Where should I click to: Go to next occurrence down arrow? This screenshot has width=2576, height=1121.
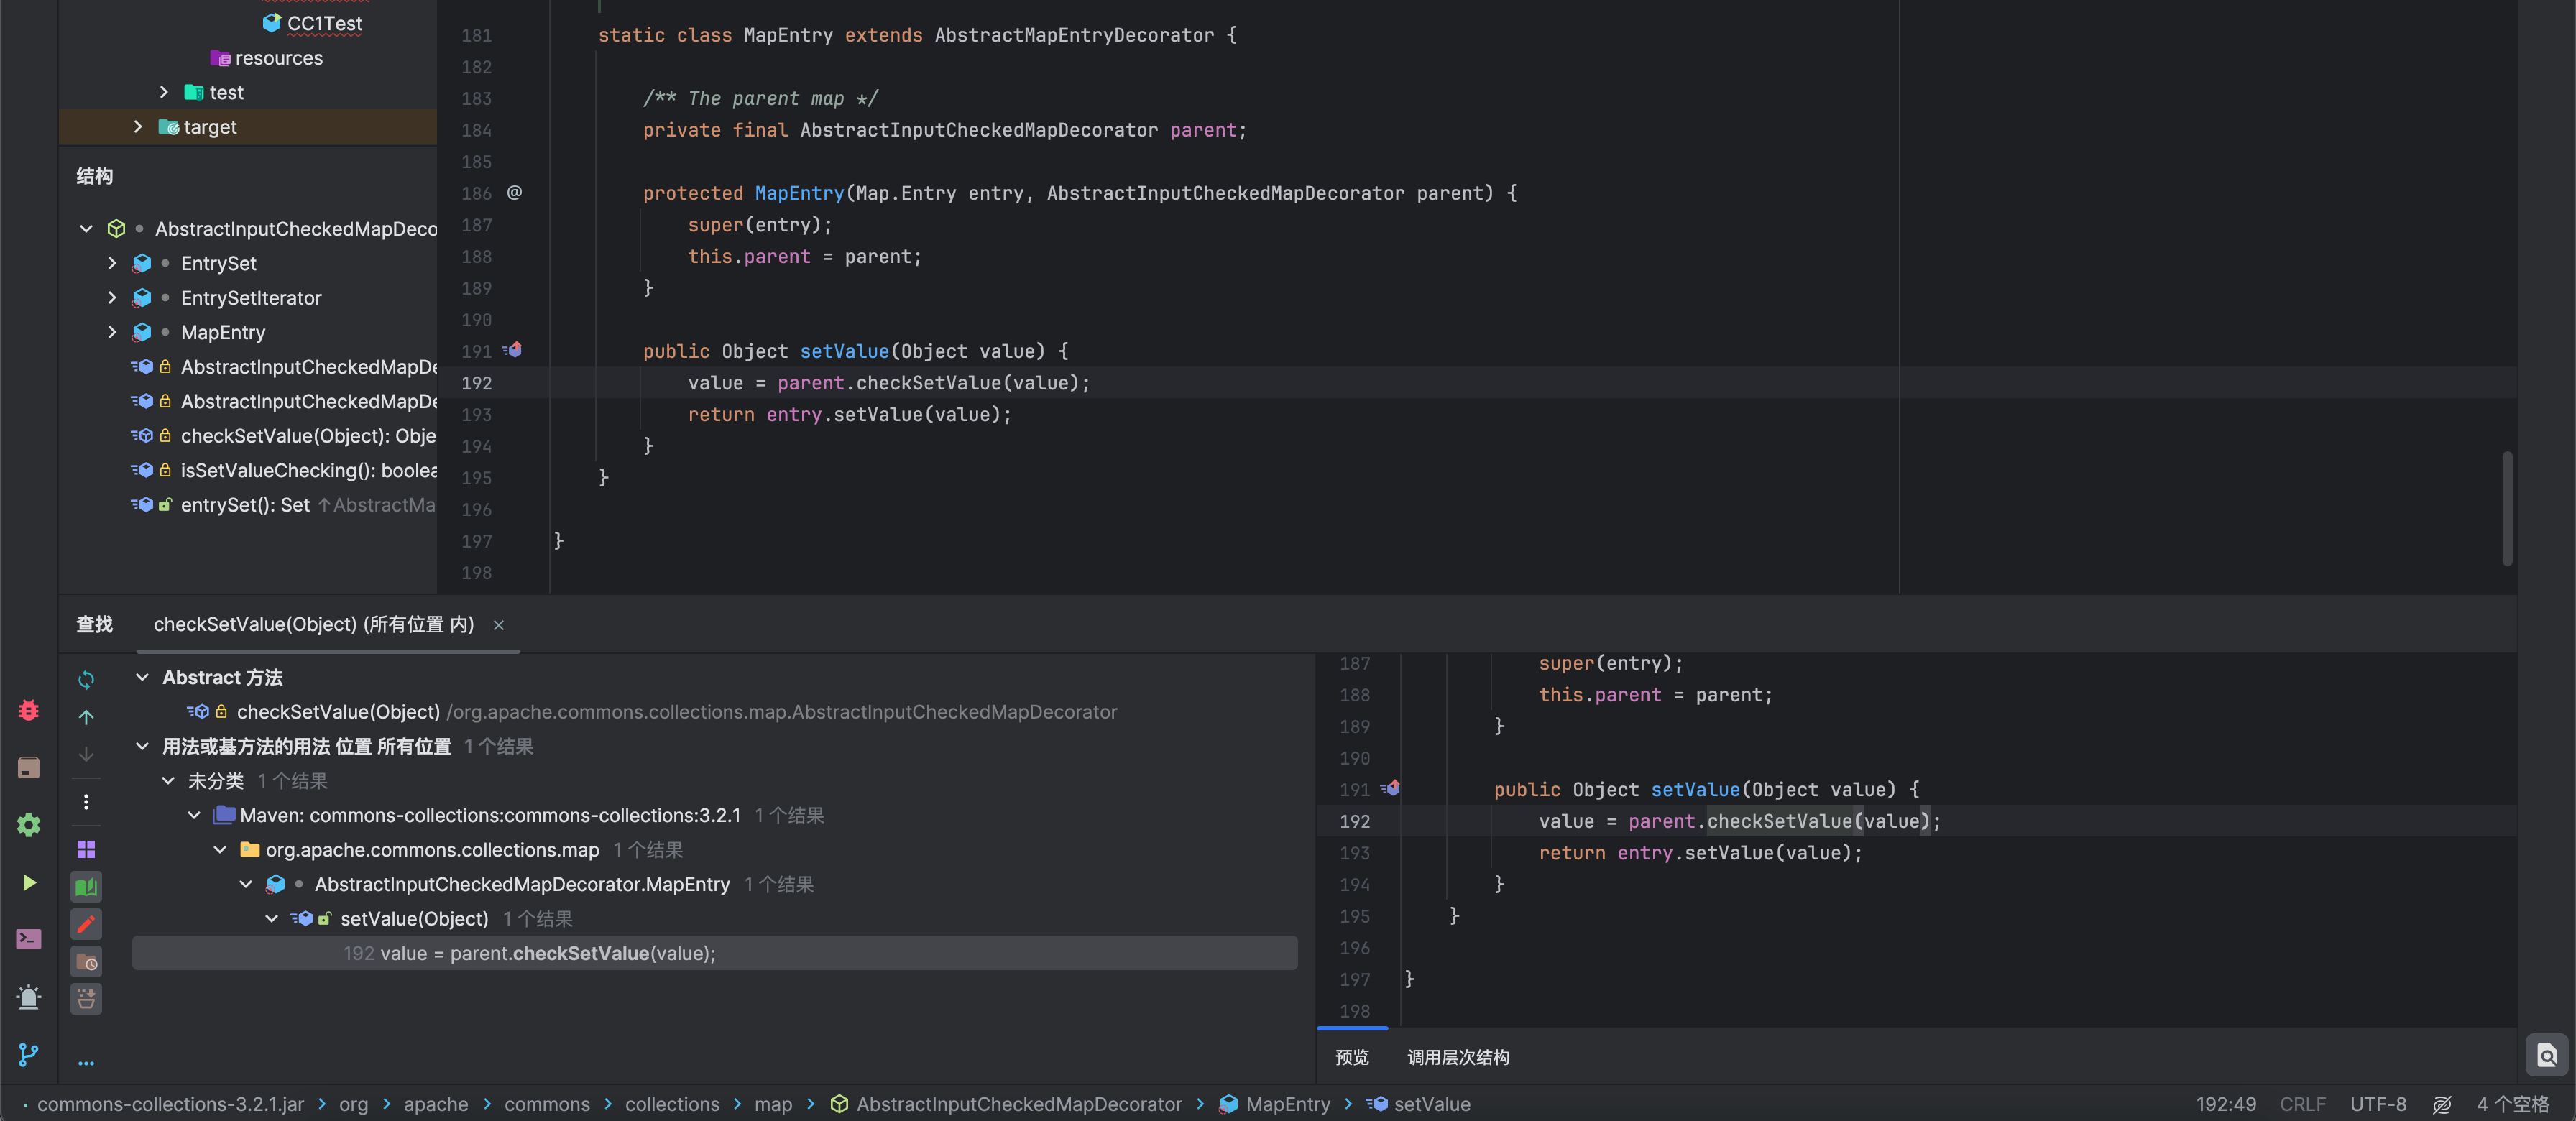(x=86, y=754)
